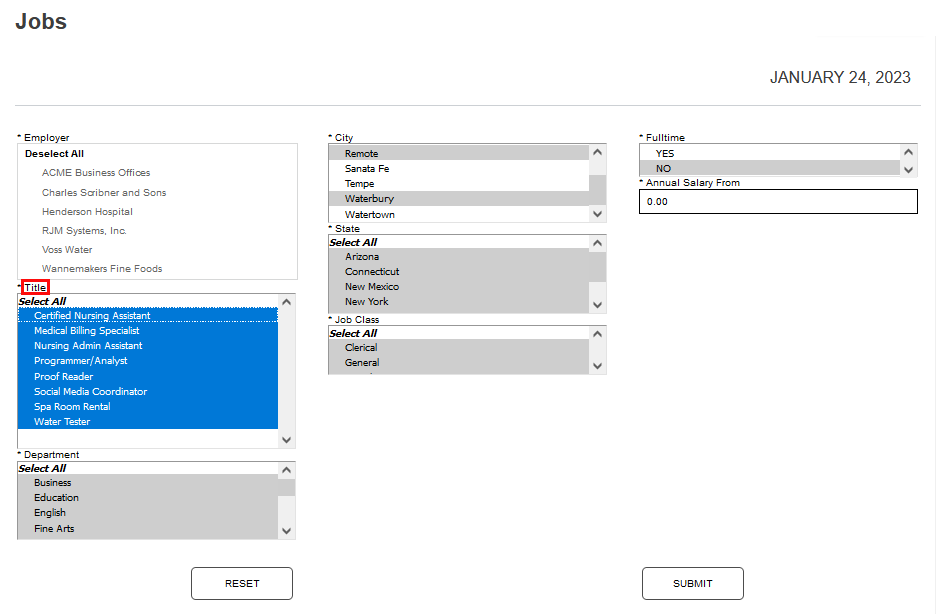Image resolution: width=936 pixels, height=614 pixels.
Task: Select Education in Department list
Action: (x=56, y=498)
